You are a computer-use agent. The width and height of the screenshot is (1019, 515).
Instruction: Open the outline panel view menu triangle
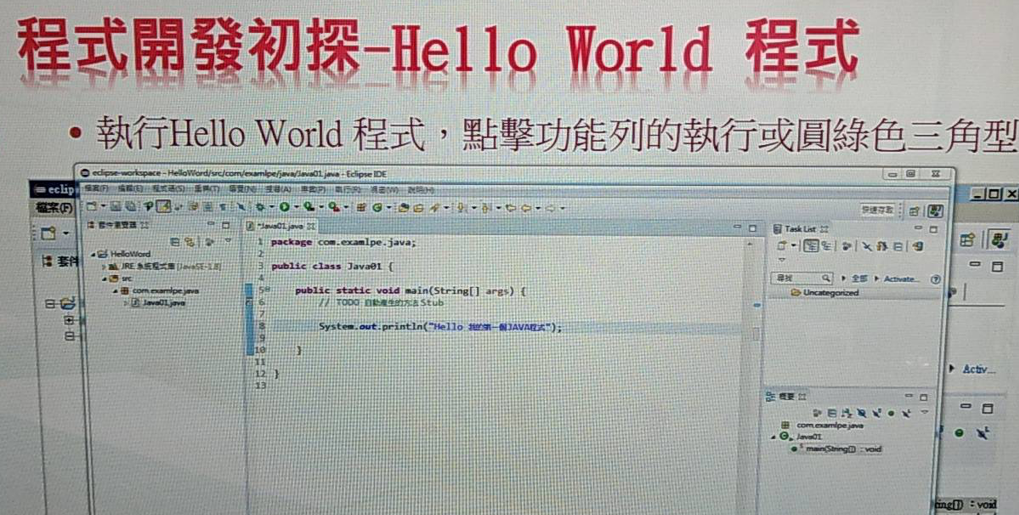(x=925, y=412)
